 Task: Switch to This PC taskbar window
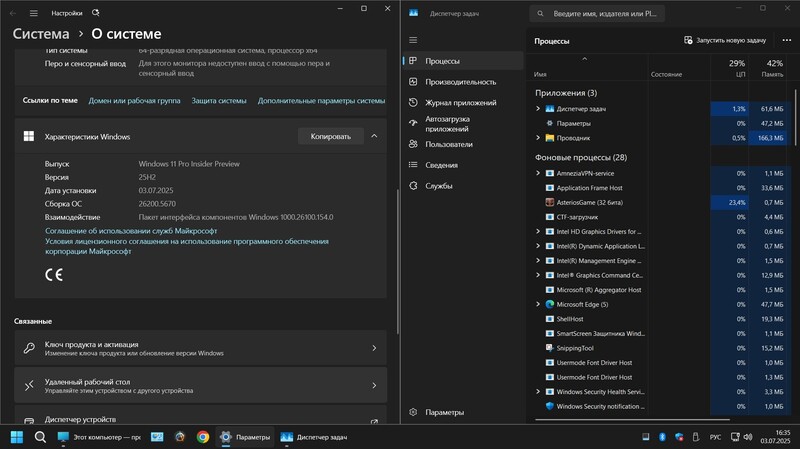pos(99,437)
